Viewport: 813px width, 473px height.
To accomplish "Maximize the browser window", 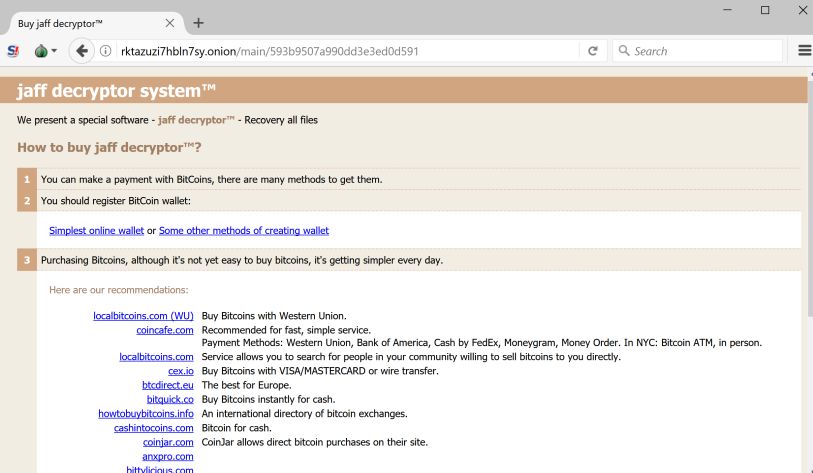I will 765,10.
